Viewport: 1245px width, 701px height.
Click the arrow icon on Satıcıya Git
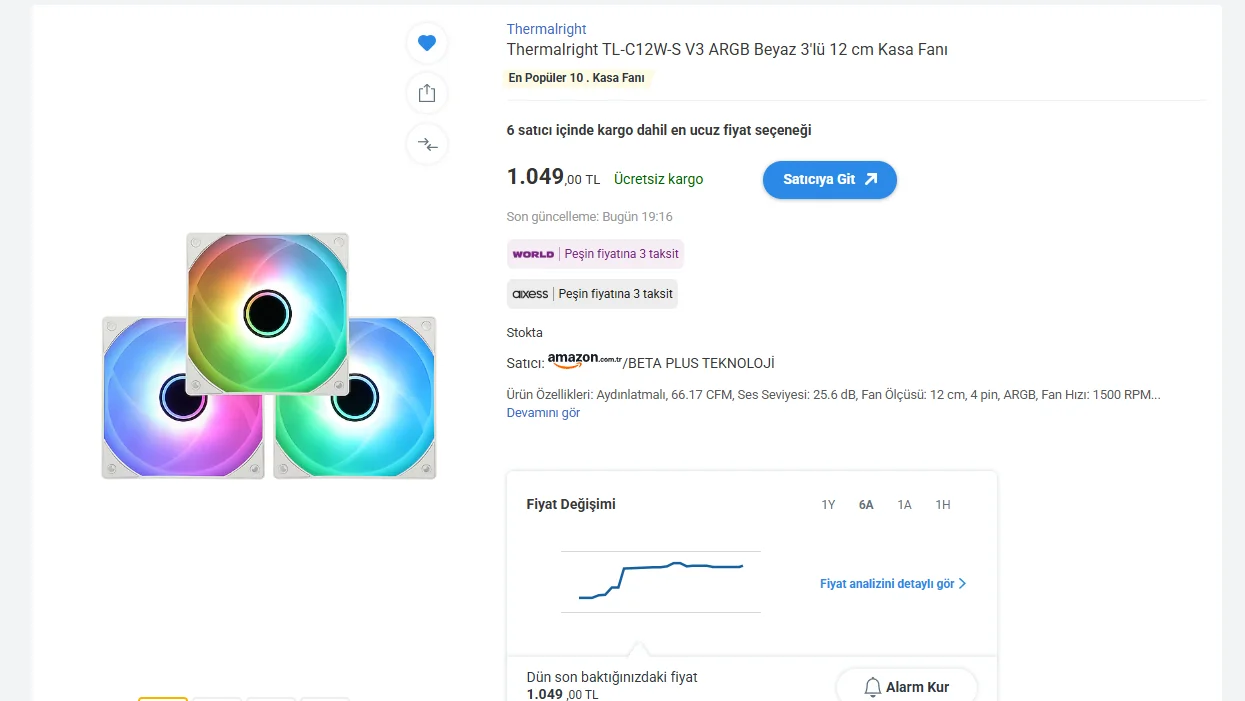[x=871, y=180]
